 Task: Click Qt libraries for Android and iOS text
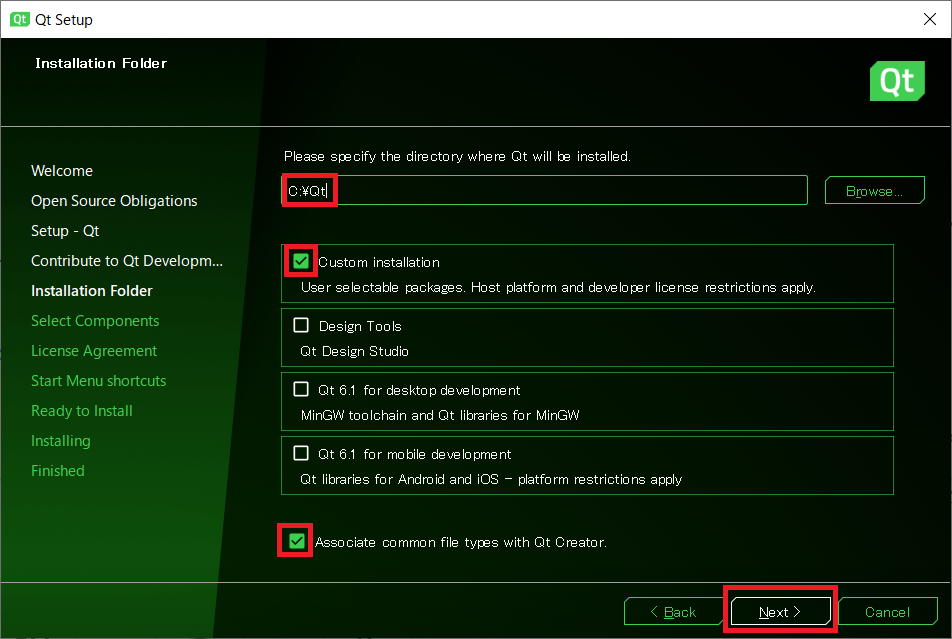tap(491, 479)
